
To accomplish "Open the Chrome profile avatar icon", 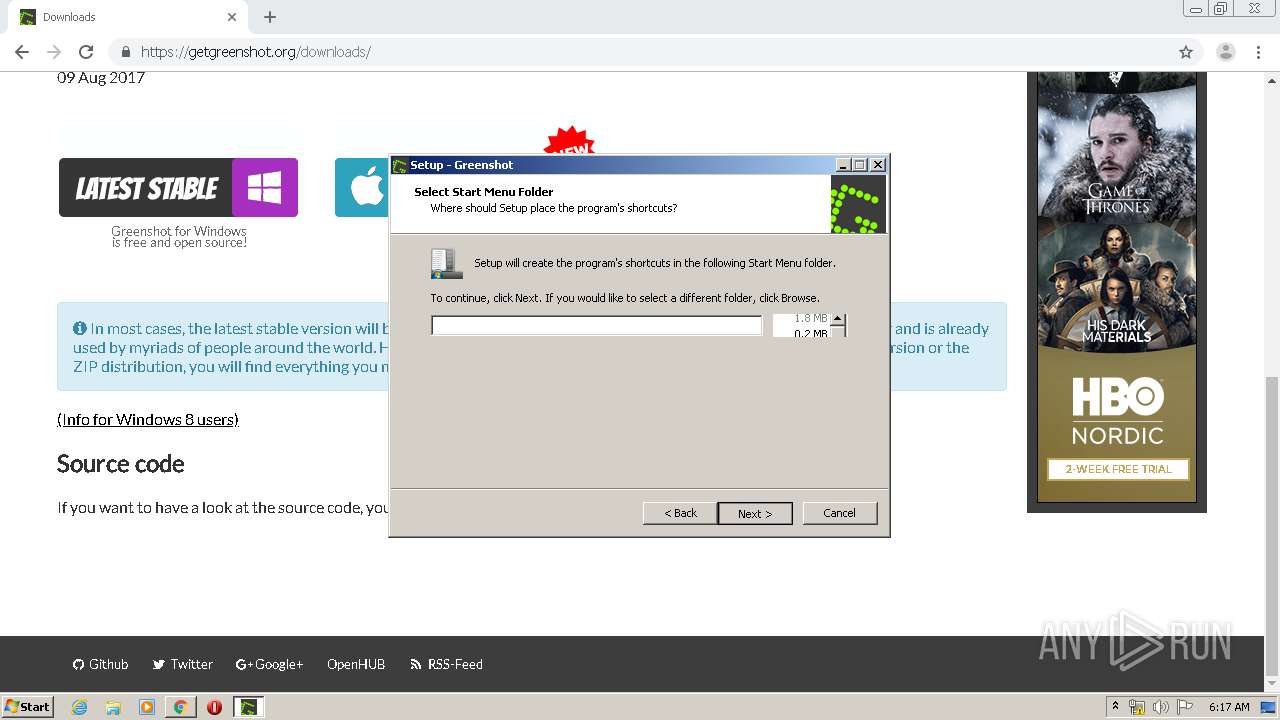I will pyautogui.click(x=1226, y=52).
